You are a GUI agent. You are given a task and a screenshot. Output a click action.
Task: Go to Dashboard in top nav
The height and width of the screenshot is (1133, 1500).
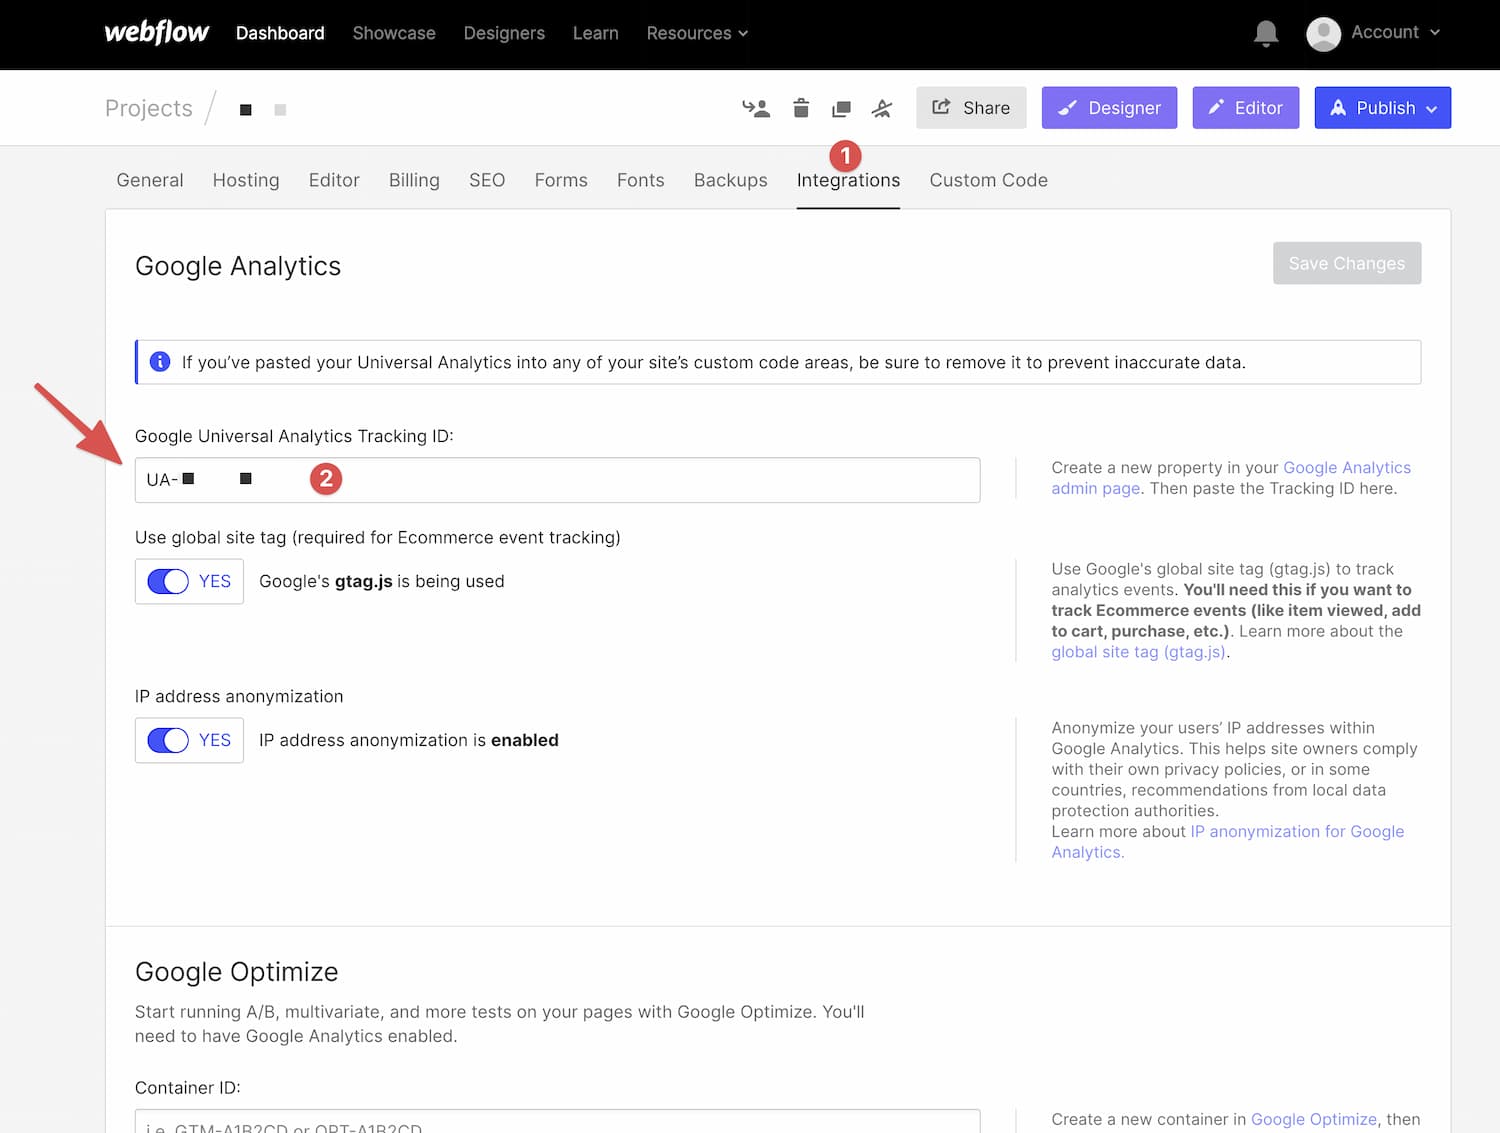click(x=280, y=33)
